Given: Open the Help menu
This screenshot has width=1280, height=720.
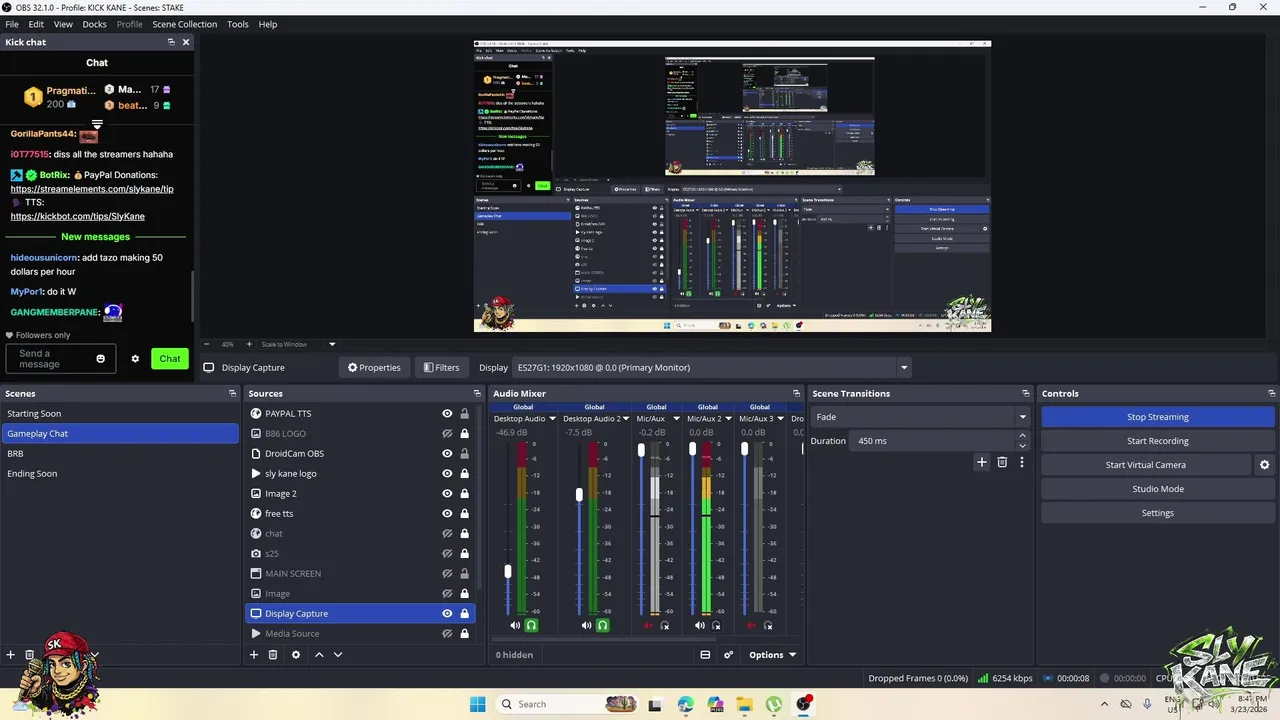Looking at the screenshot, I should tap(268, 24).
